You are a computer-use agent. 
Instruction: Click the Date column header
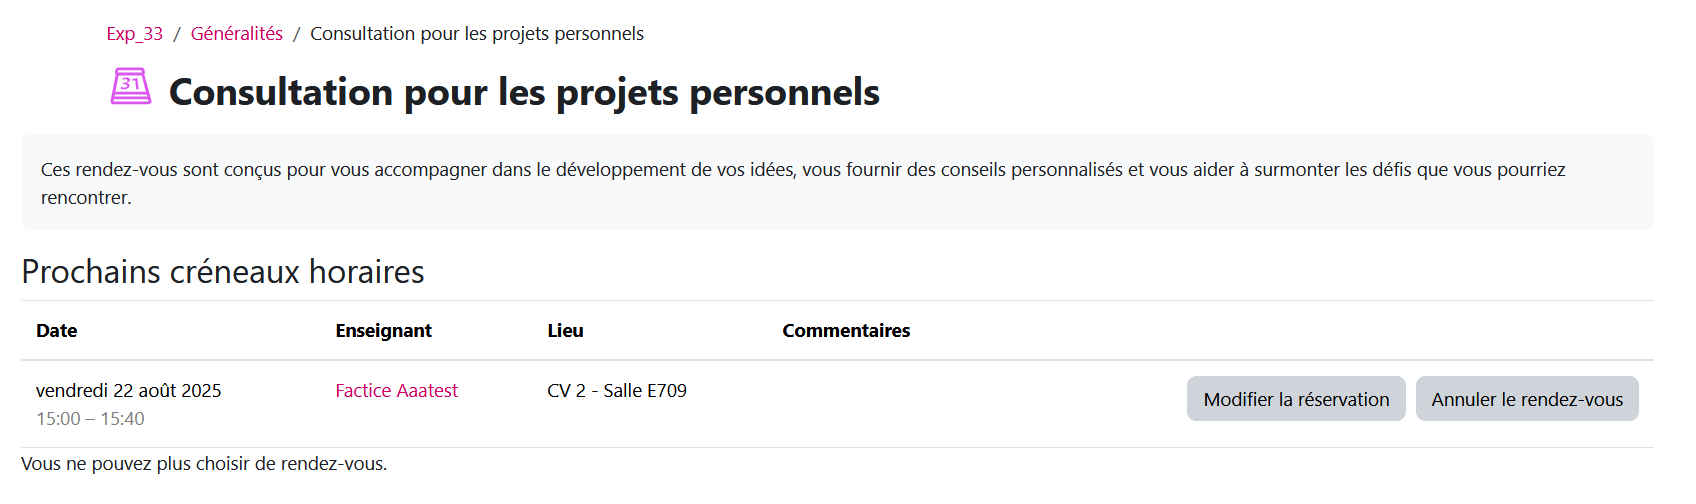click(57, 331)
